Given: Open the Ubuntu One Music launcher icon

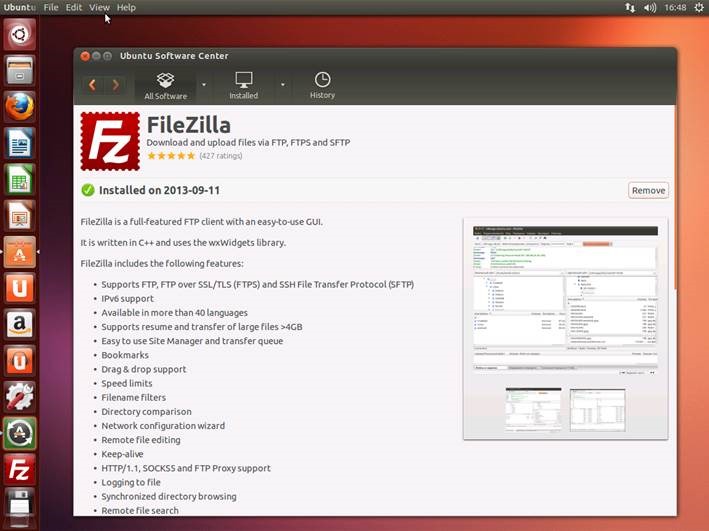Looking at the screenshot, I should 19,361.
